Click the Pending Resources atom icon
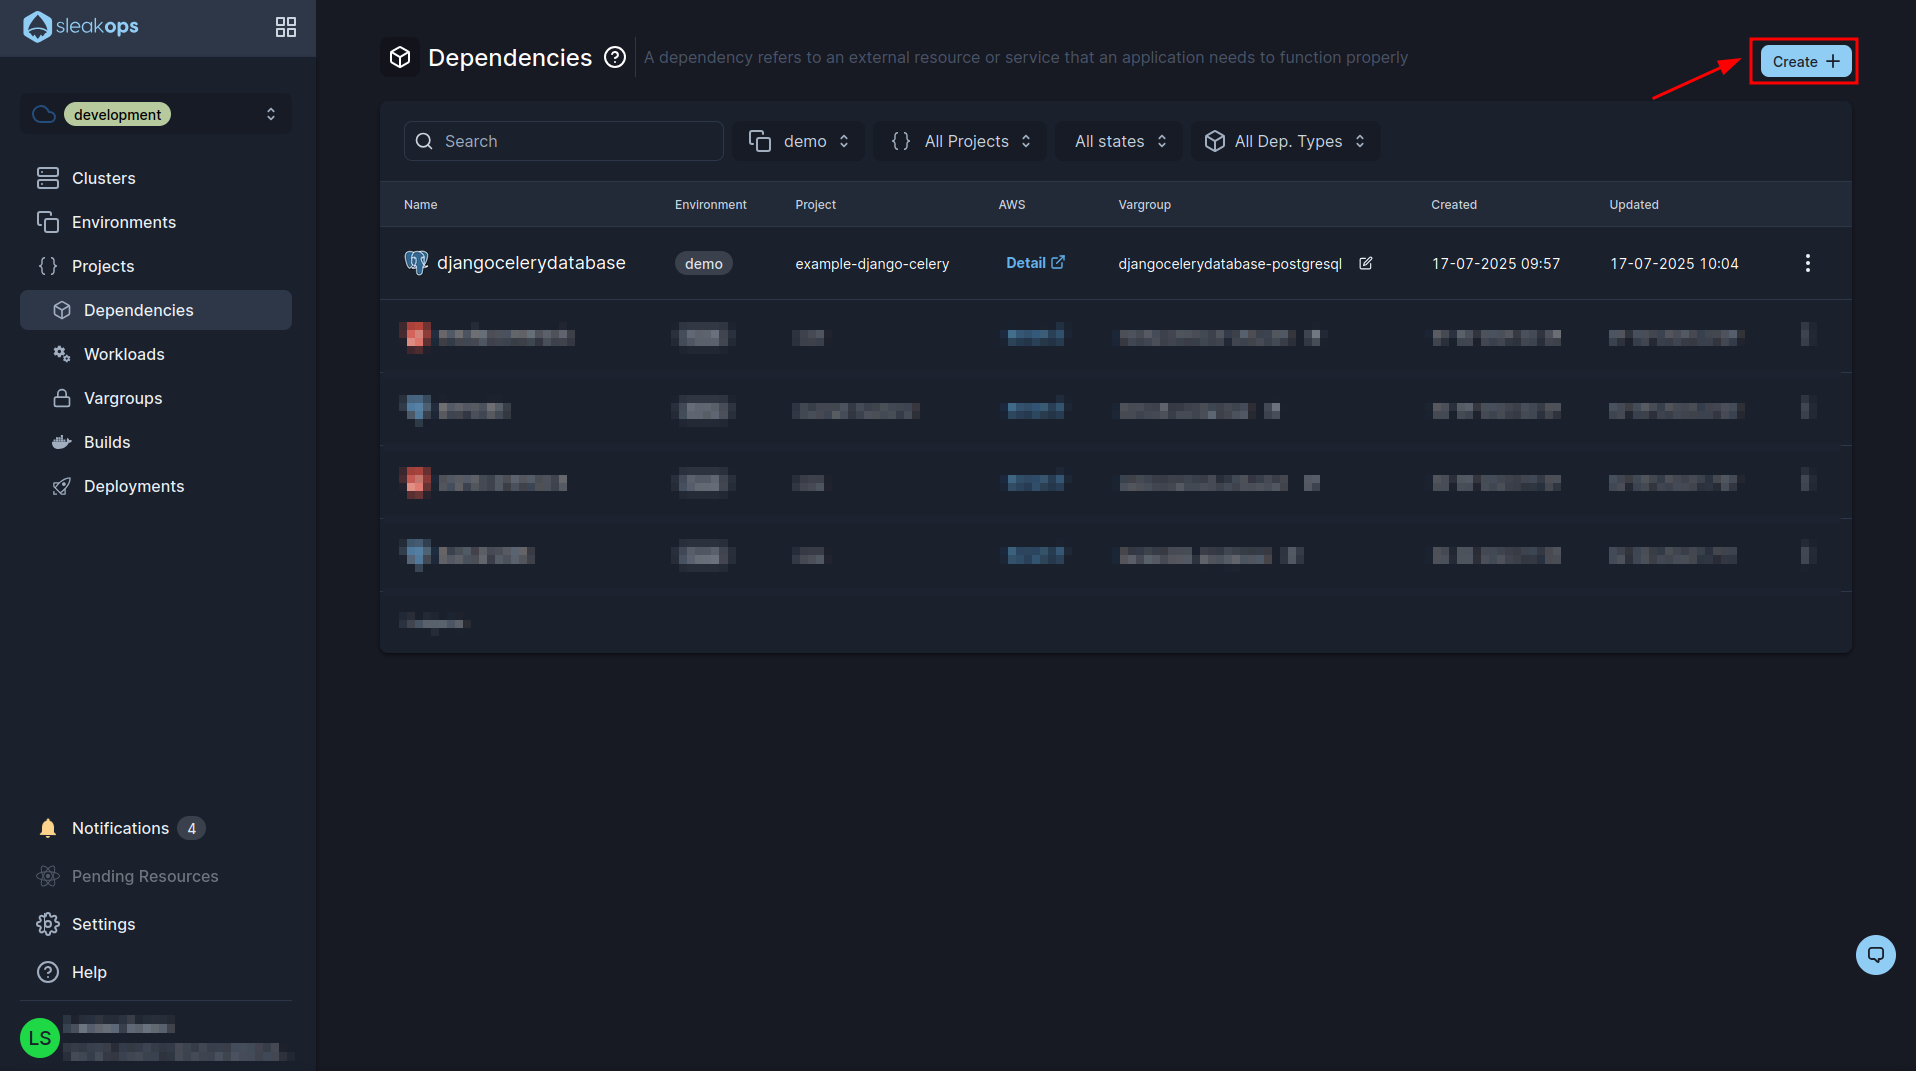Screen dimensions: 1916x1071 pyautogui.click(x=48, y=876)
